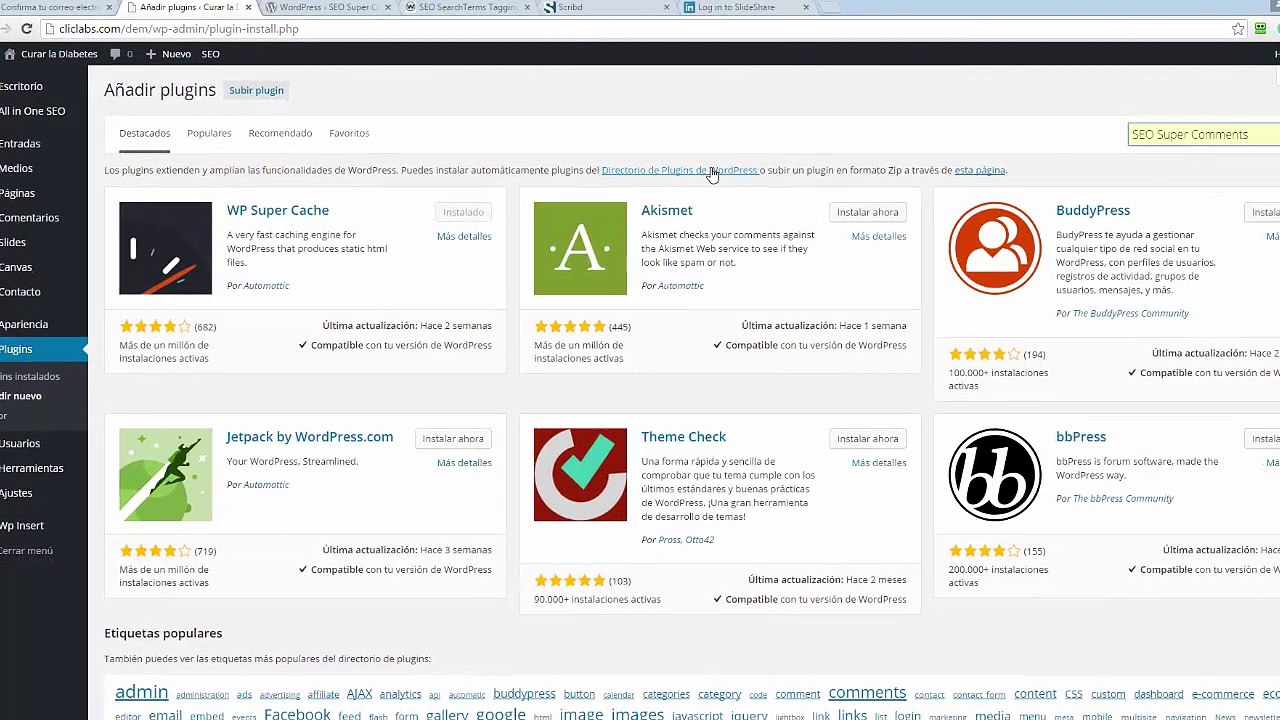
Task: Click the plus icon next to Nuevo
Action: 151,54
